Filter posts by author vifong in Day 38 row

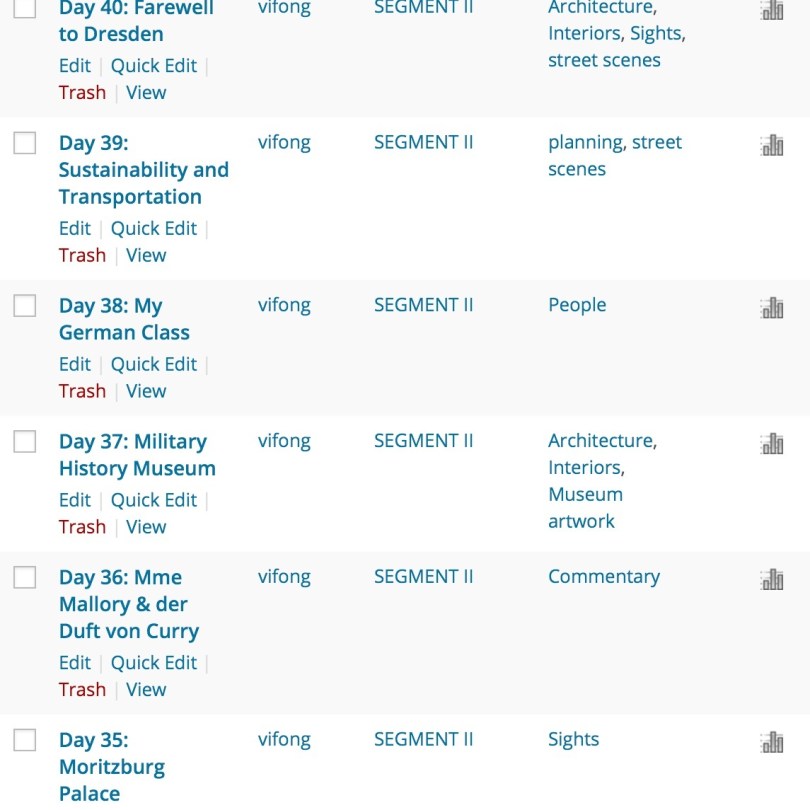284,305
